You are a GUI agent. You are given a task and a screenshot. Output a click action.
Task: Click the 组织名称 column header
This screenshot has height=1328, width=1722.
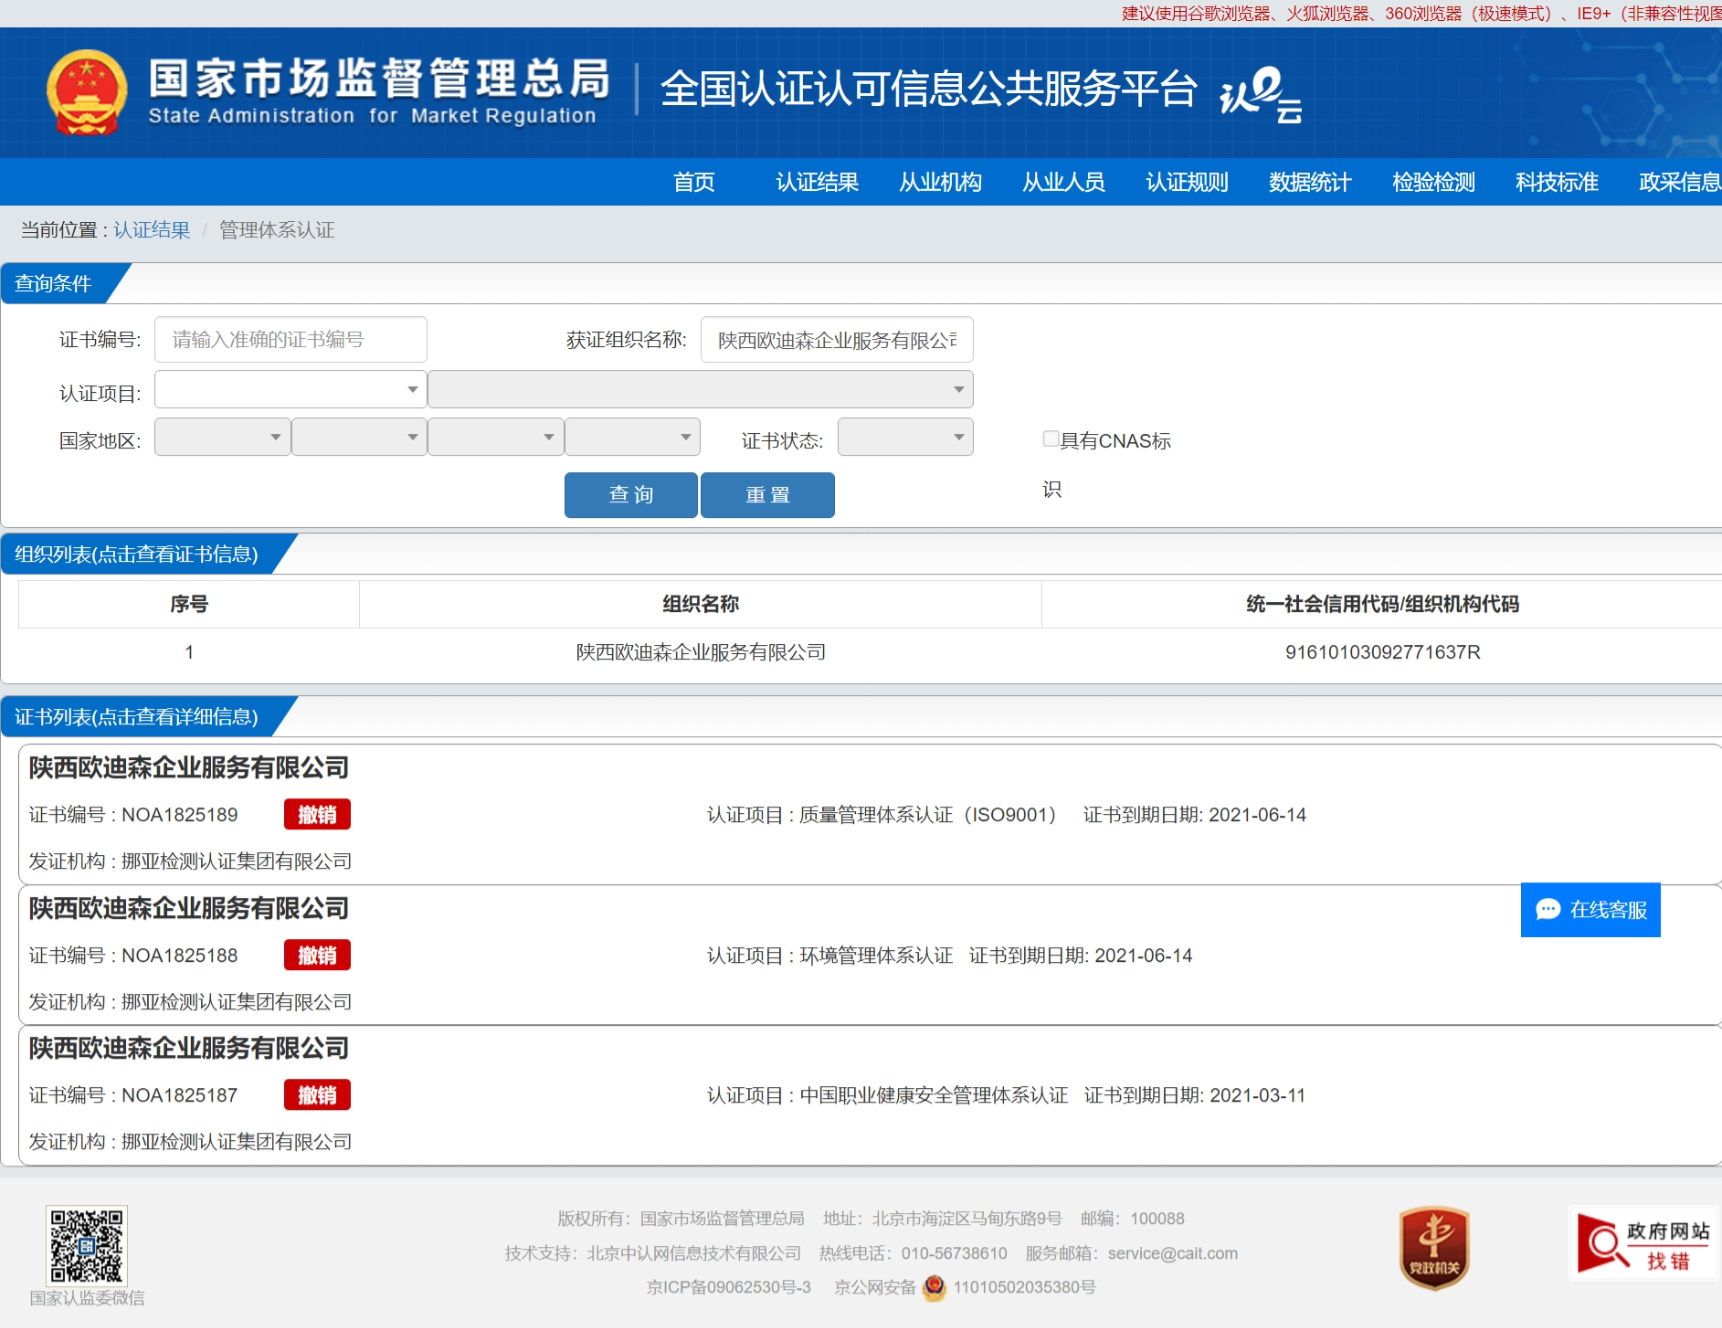click(700, 604)
